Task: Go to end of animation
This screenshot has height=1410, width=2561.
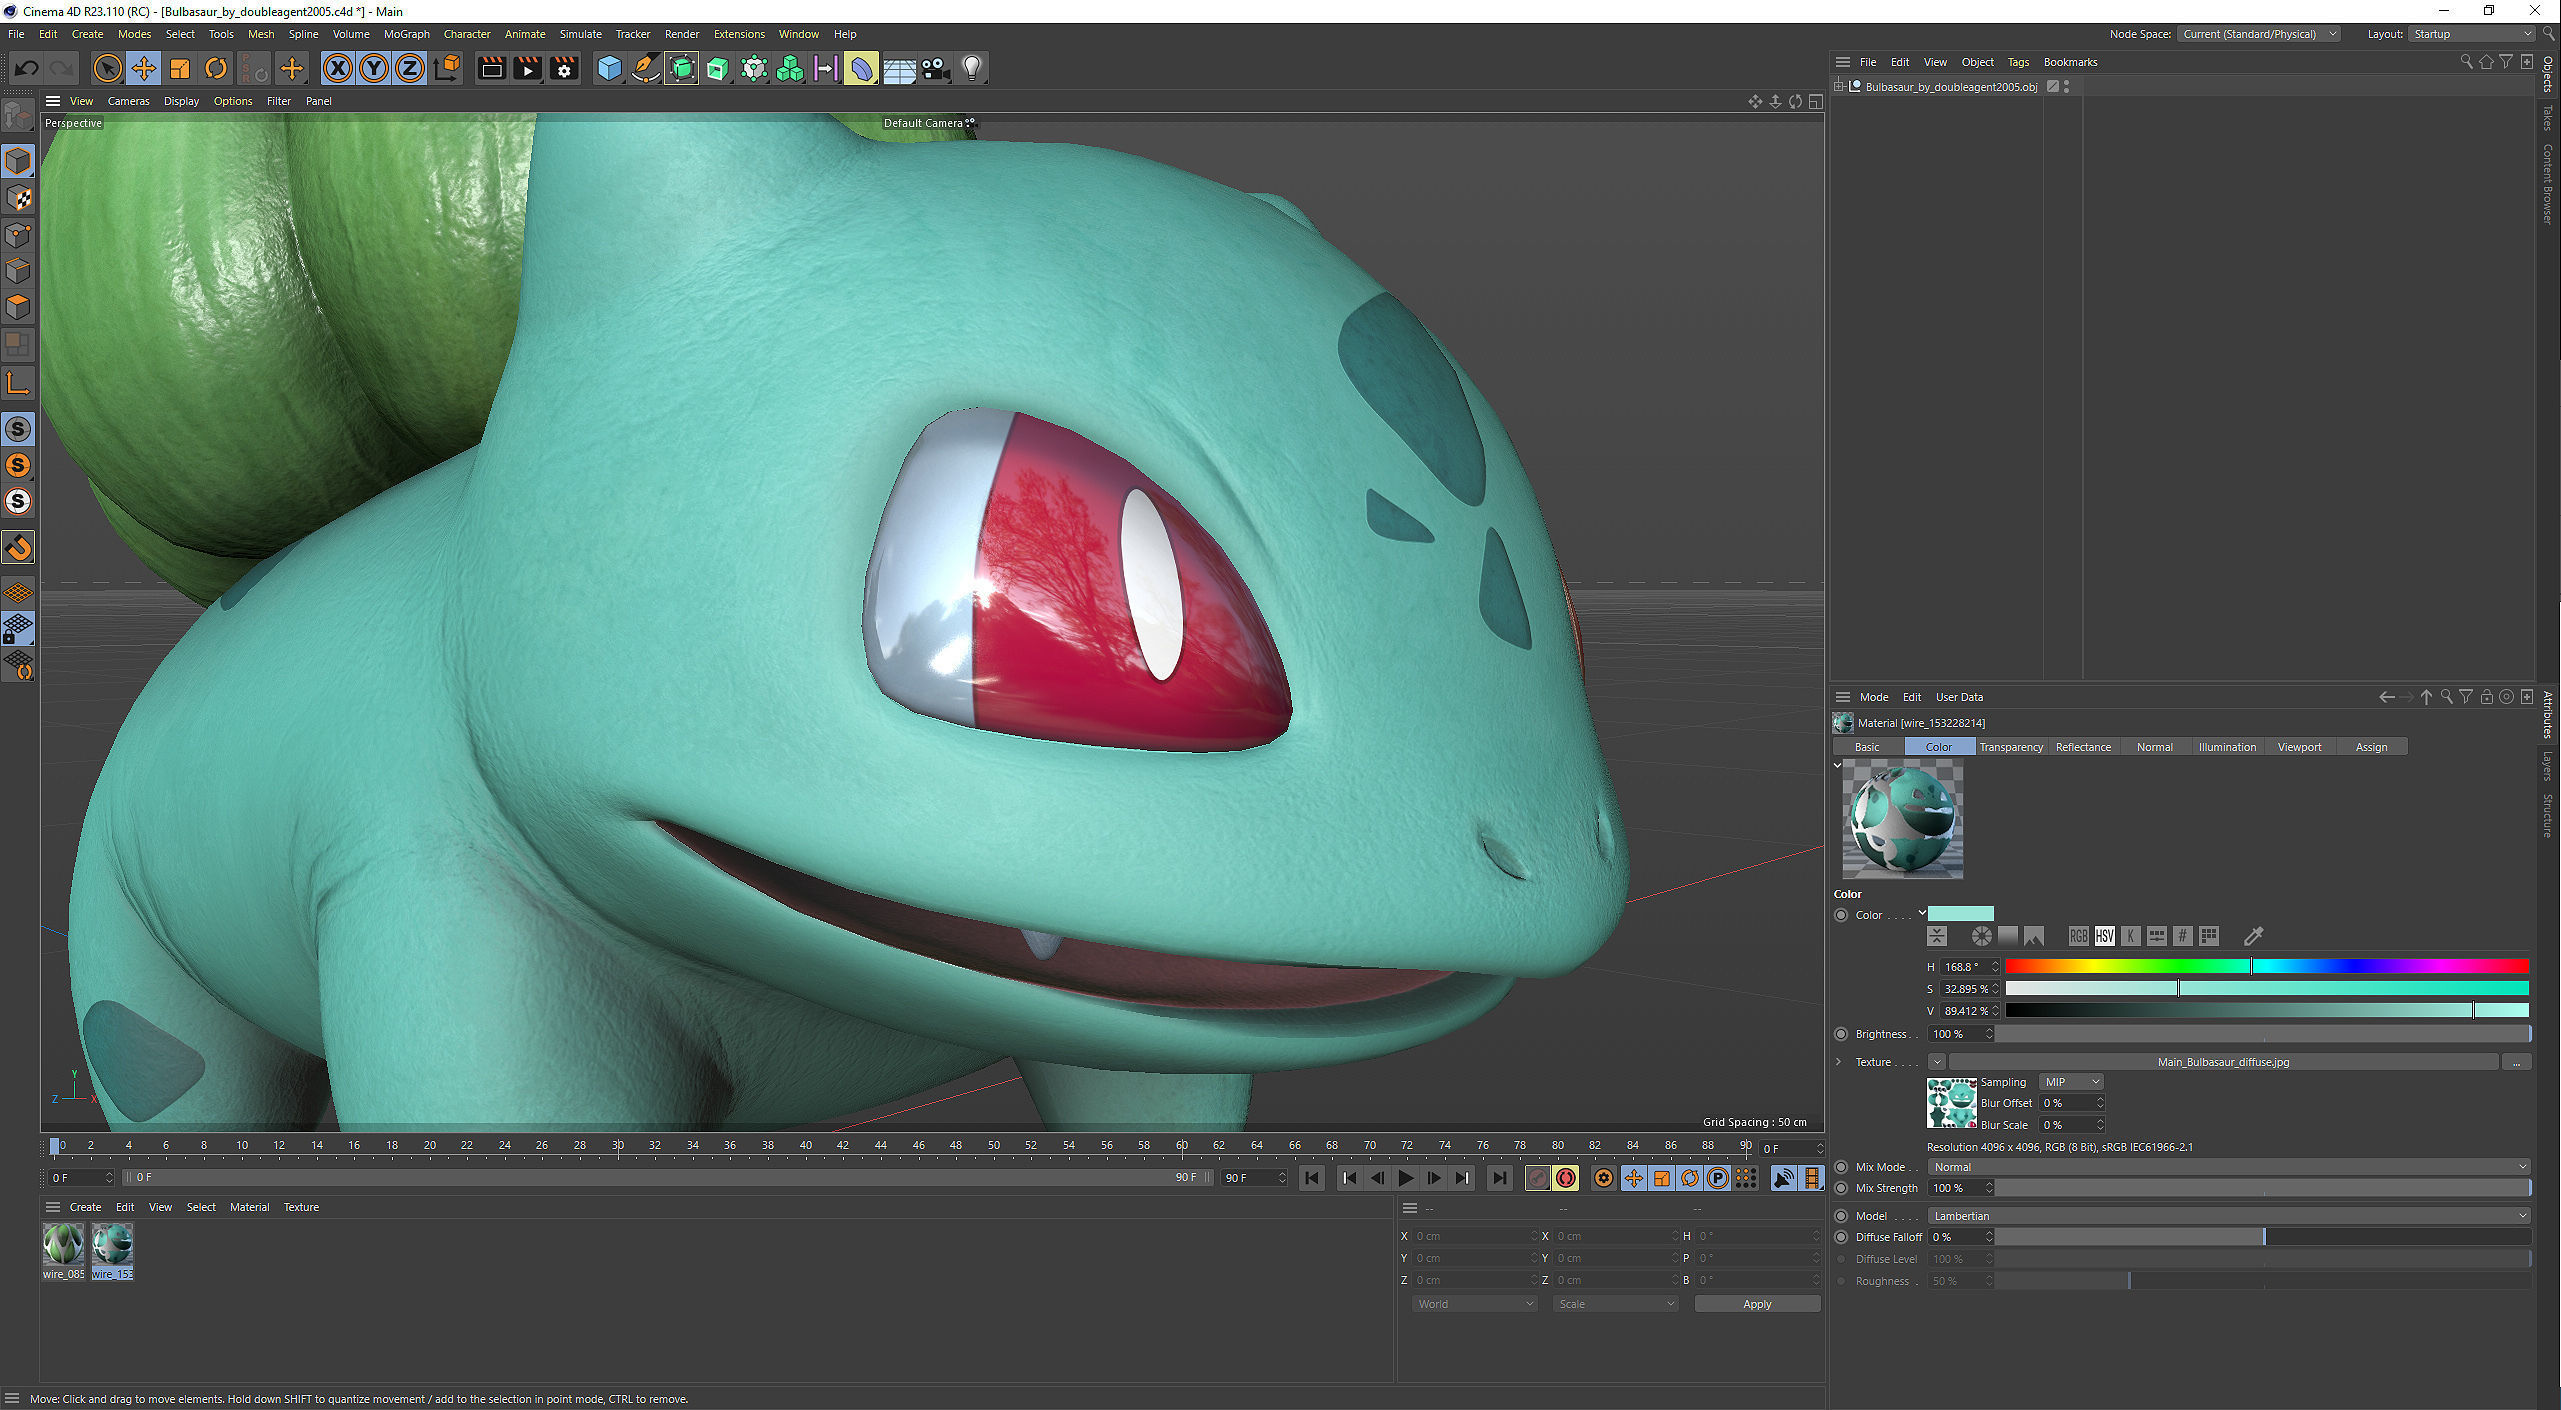Action: pos(1499,1178)
